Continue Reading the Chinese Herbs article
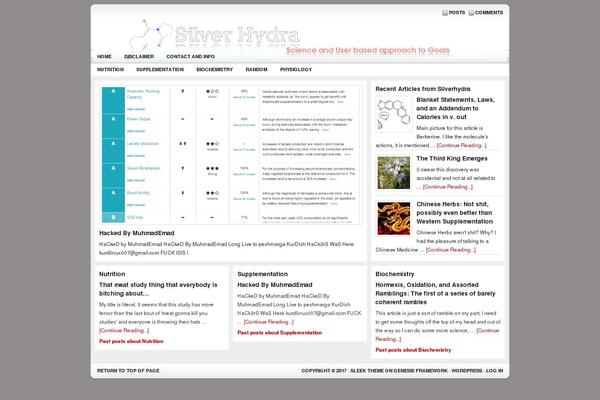The image size is (600, 400). tap(451, 250)
